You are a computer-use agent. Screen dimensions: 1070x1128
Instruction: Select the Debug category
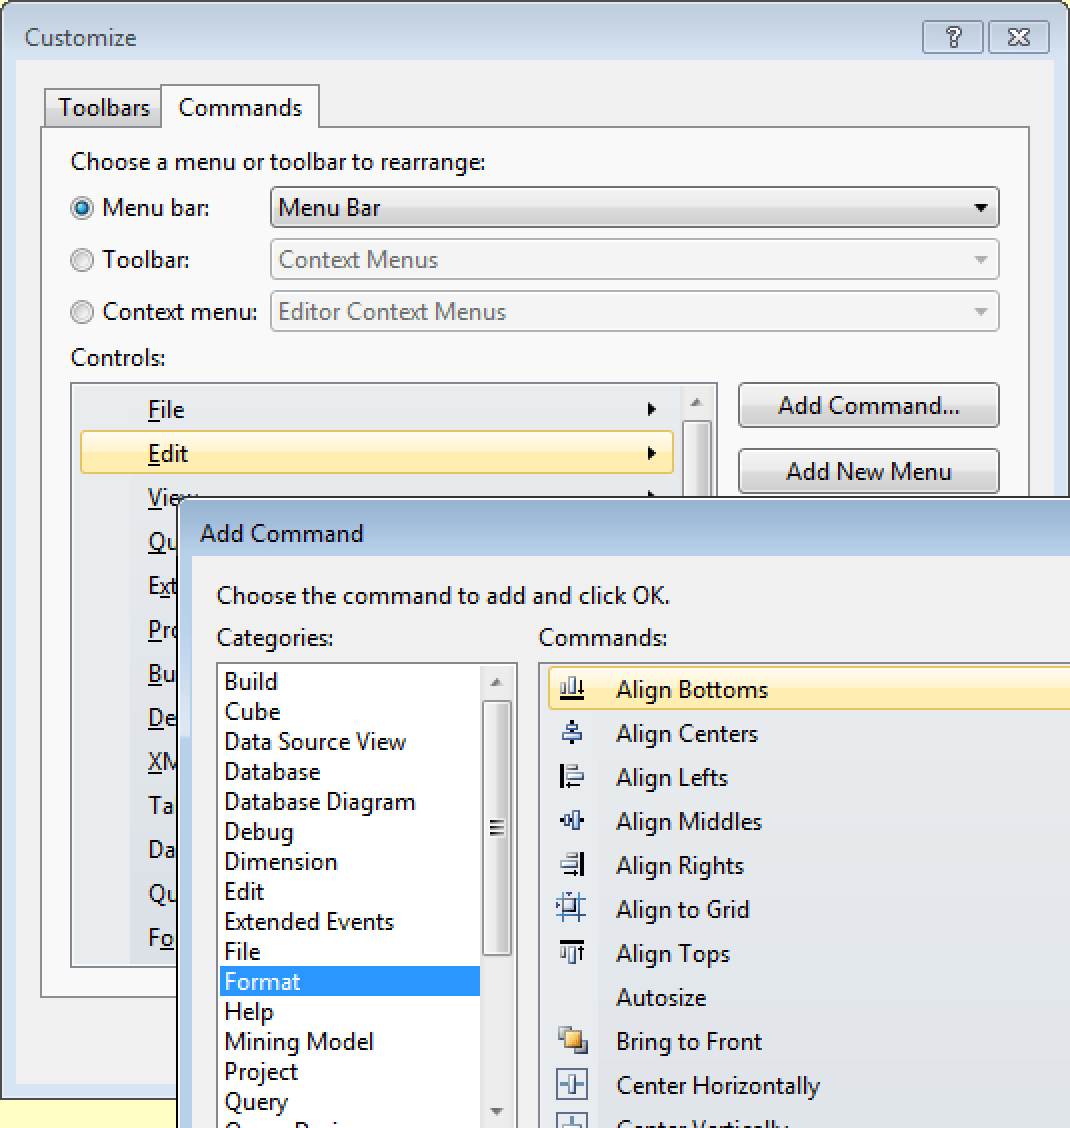point(350,832)
